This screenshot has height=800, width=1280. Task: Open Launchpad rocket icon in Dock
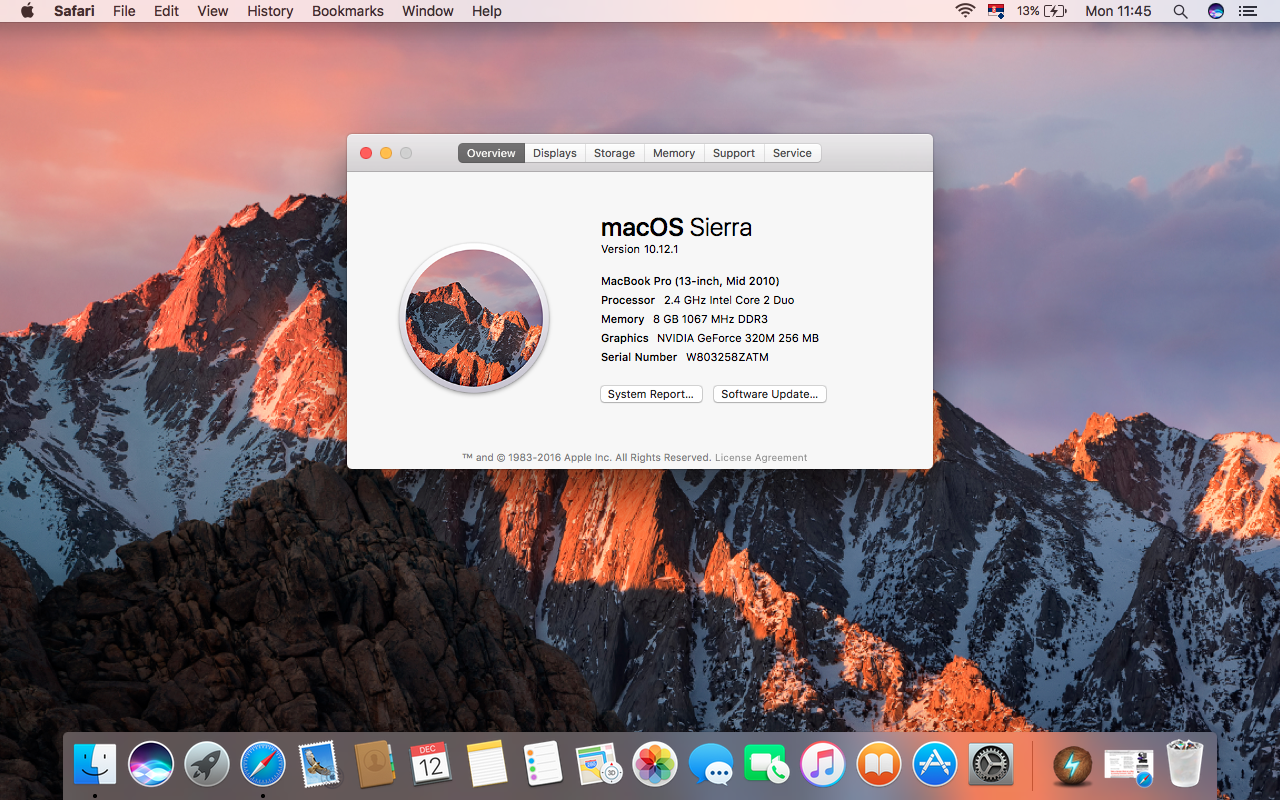pos(207,765)
